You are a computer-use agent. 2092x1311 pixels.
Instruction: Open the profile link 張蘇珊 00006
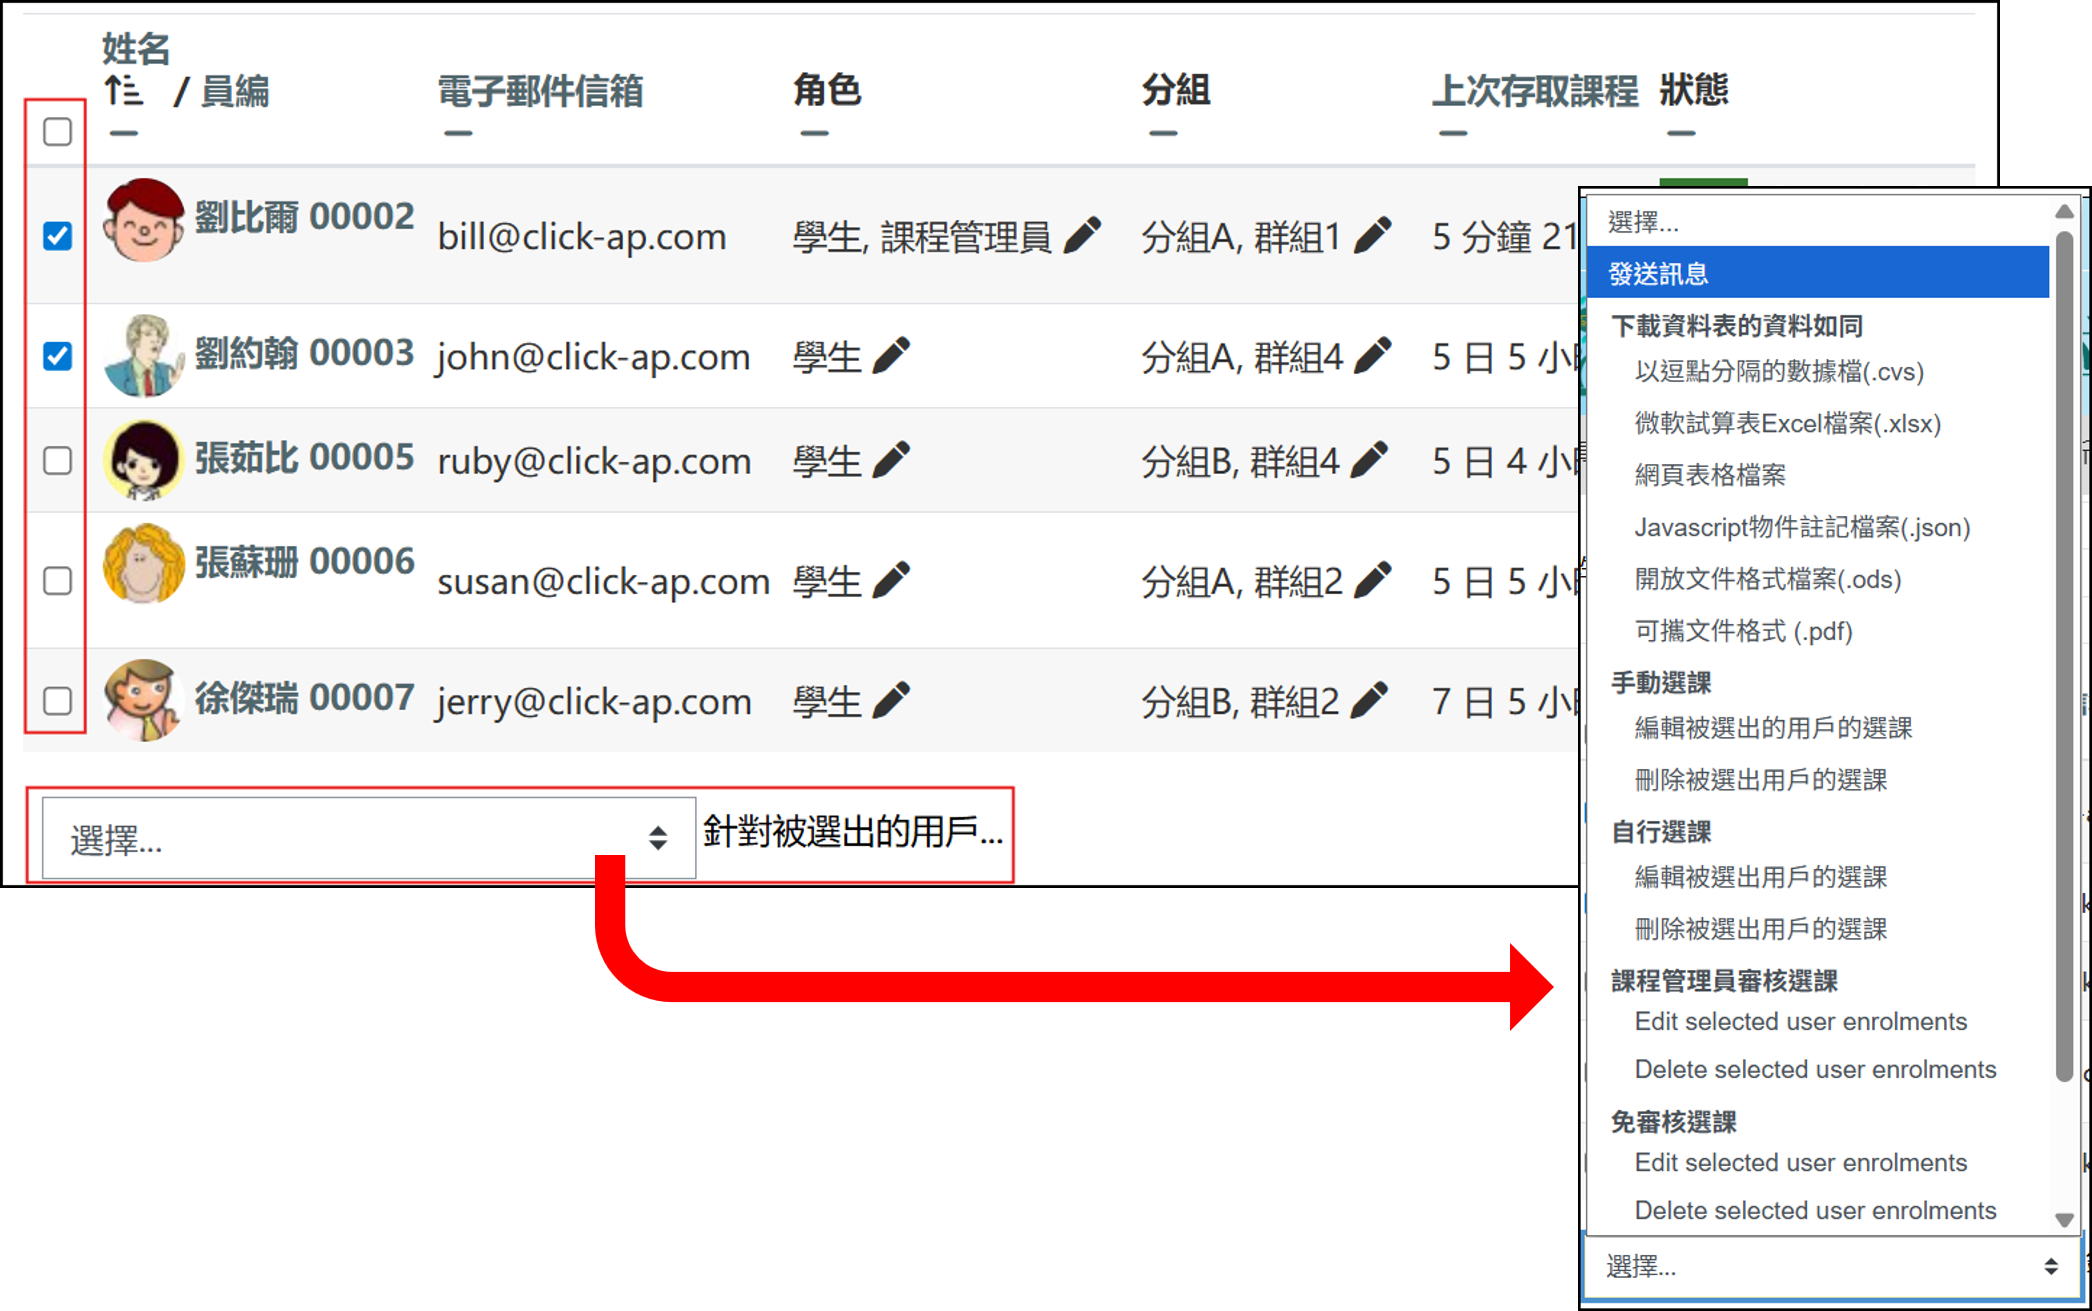pyautogui.click(x=304, y=561)
